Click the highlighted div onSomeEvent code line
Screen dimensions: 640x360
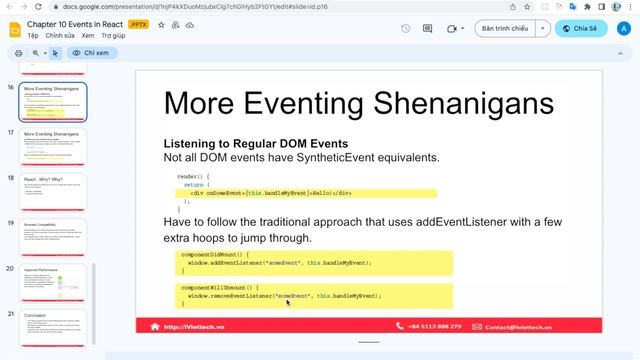[306, 193]
